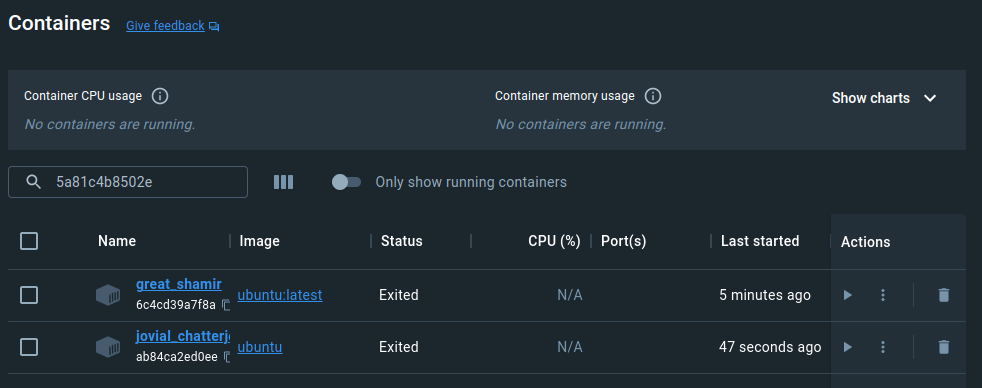Sort by the Last started column header
The height and width of the screenshot is (388, 982).
click(760, 241)
